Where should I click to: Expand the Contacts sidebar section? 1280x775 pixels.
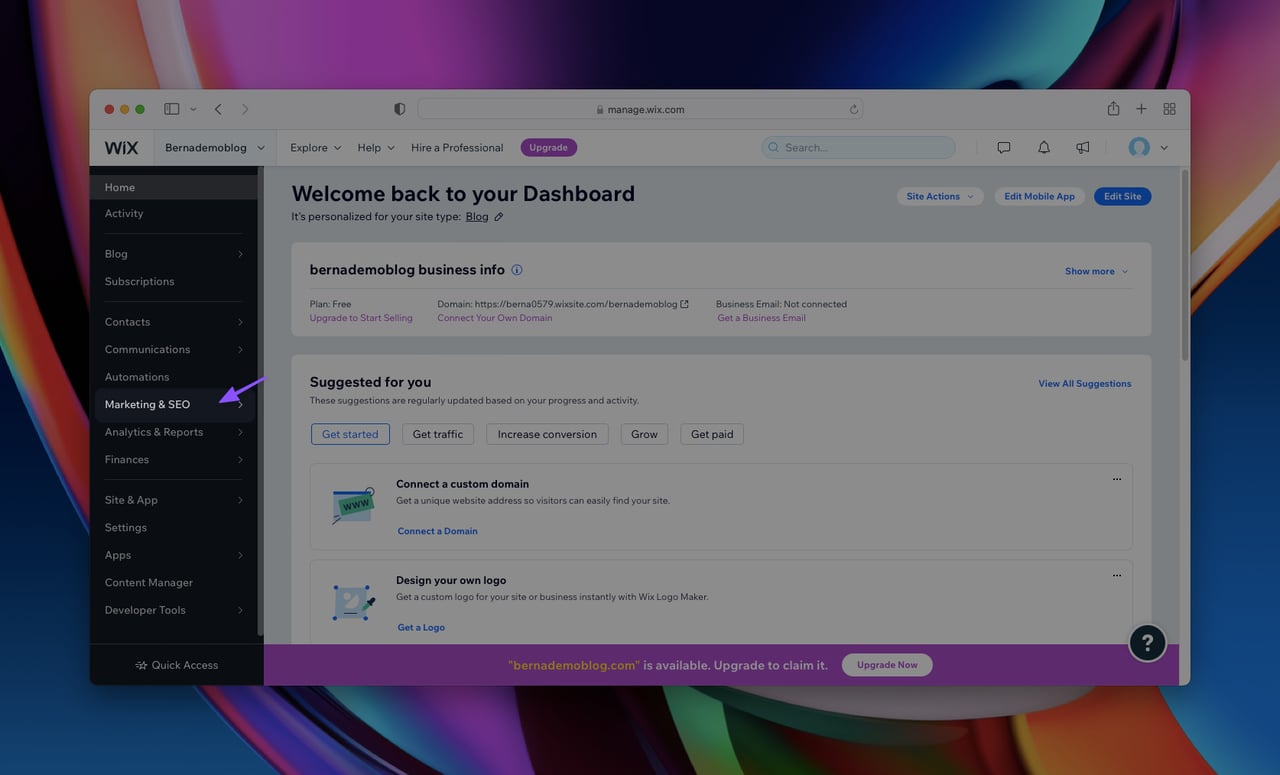click(240, 322)
